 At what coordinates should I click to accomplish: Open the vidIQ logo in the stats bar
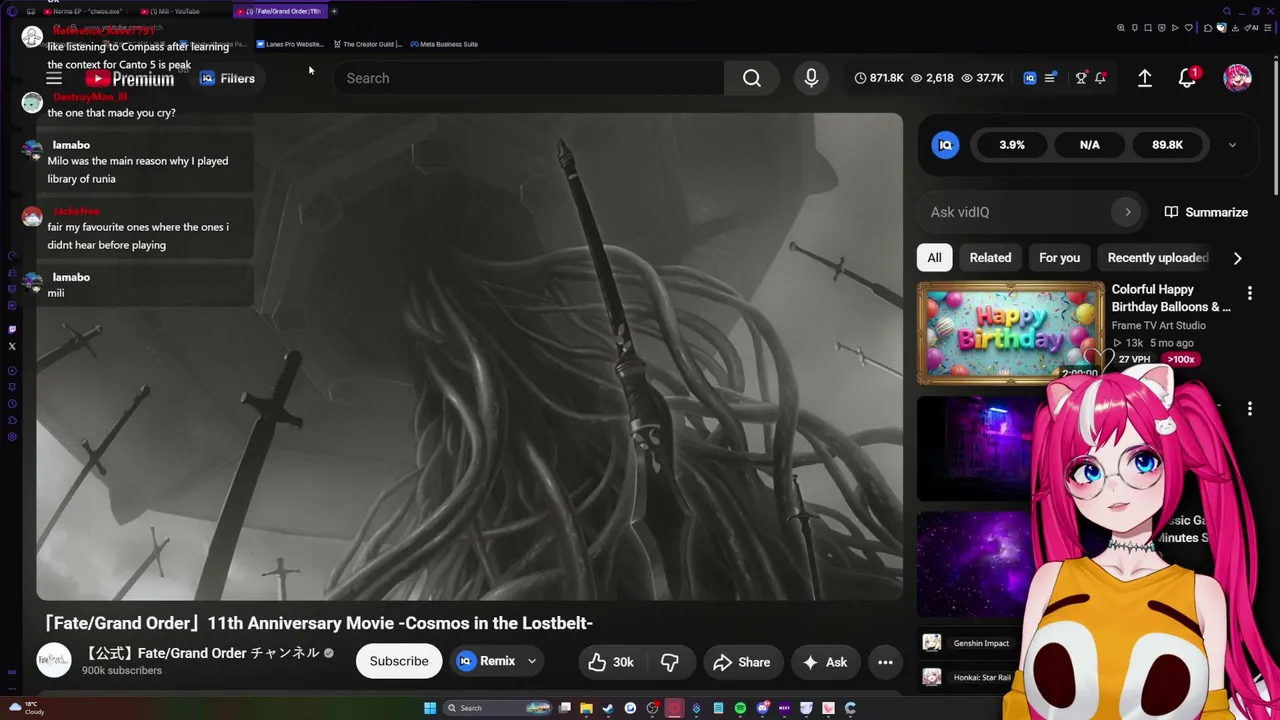1030,78
